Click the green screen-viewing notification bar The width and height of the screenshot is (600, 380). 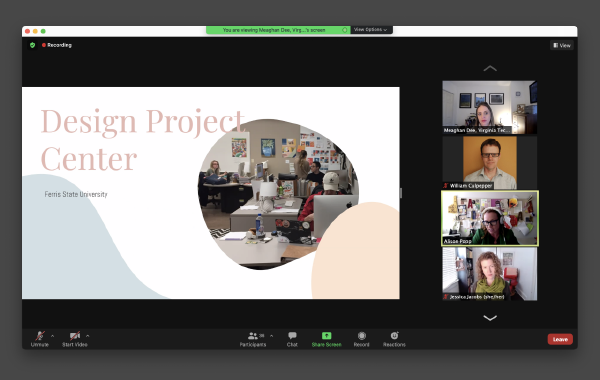click(x=278, y=30)
